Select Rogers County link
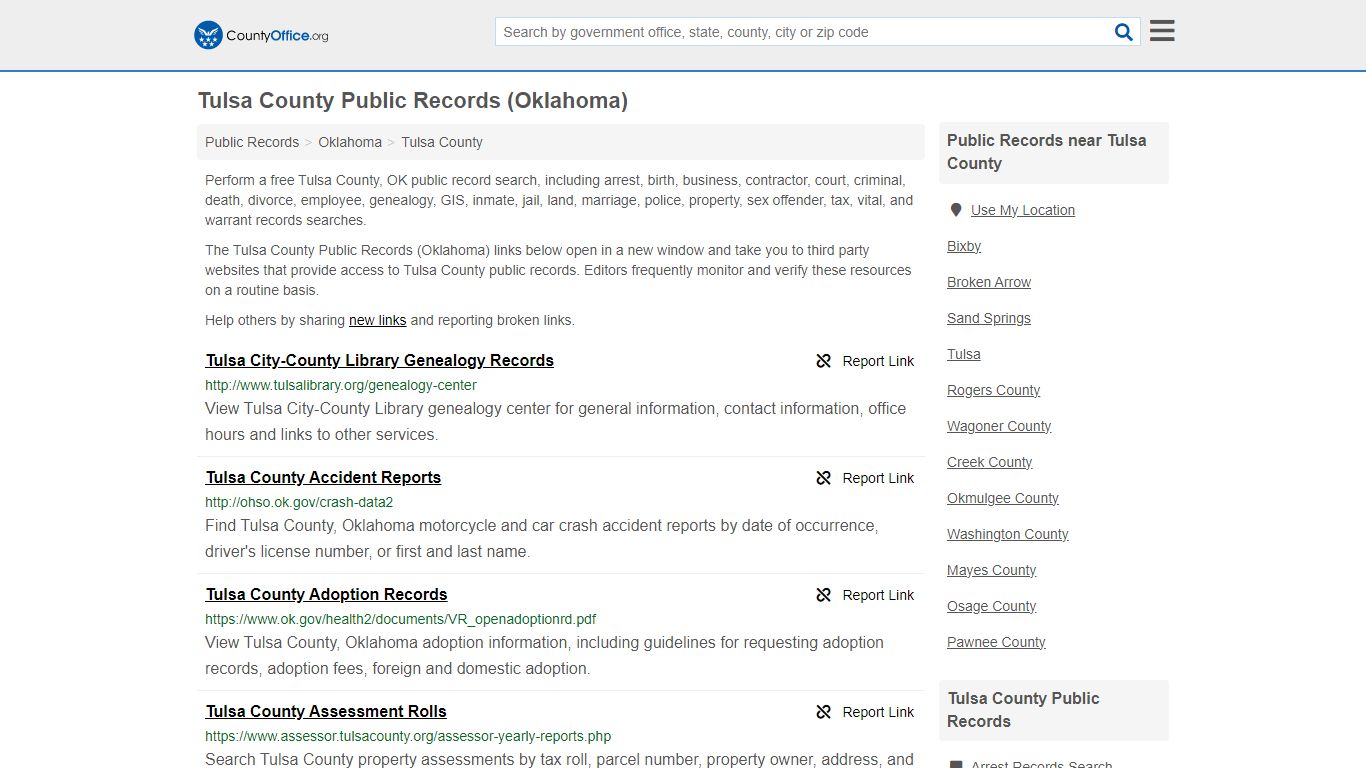Screen dimensions: 1366x768 point(994,390)
